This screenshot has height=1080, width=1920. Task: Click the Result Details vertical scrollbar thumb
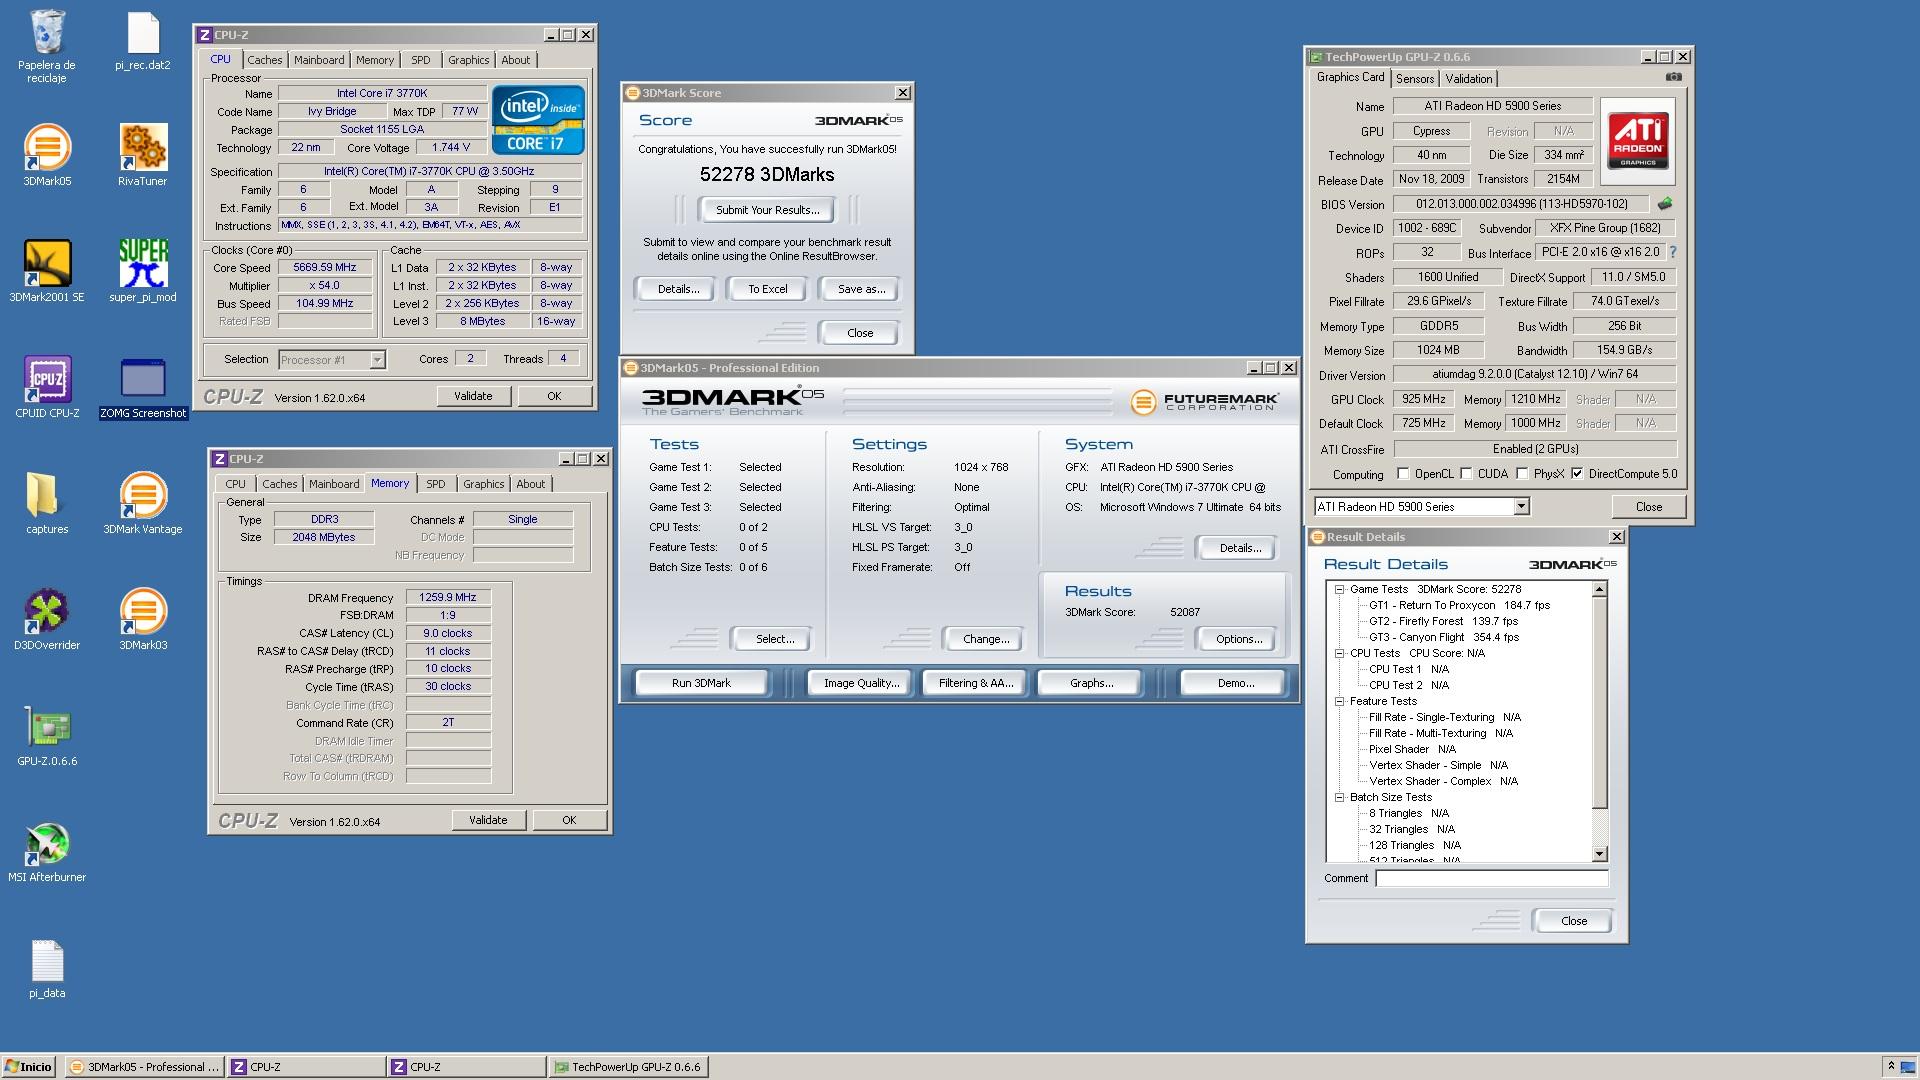coord(1599,703)
